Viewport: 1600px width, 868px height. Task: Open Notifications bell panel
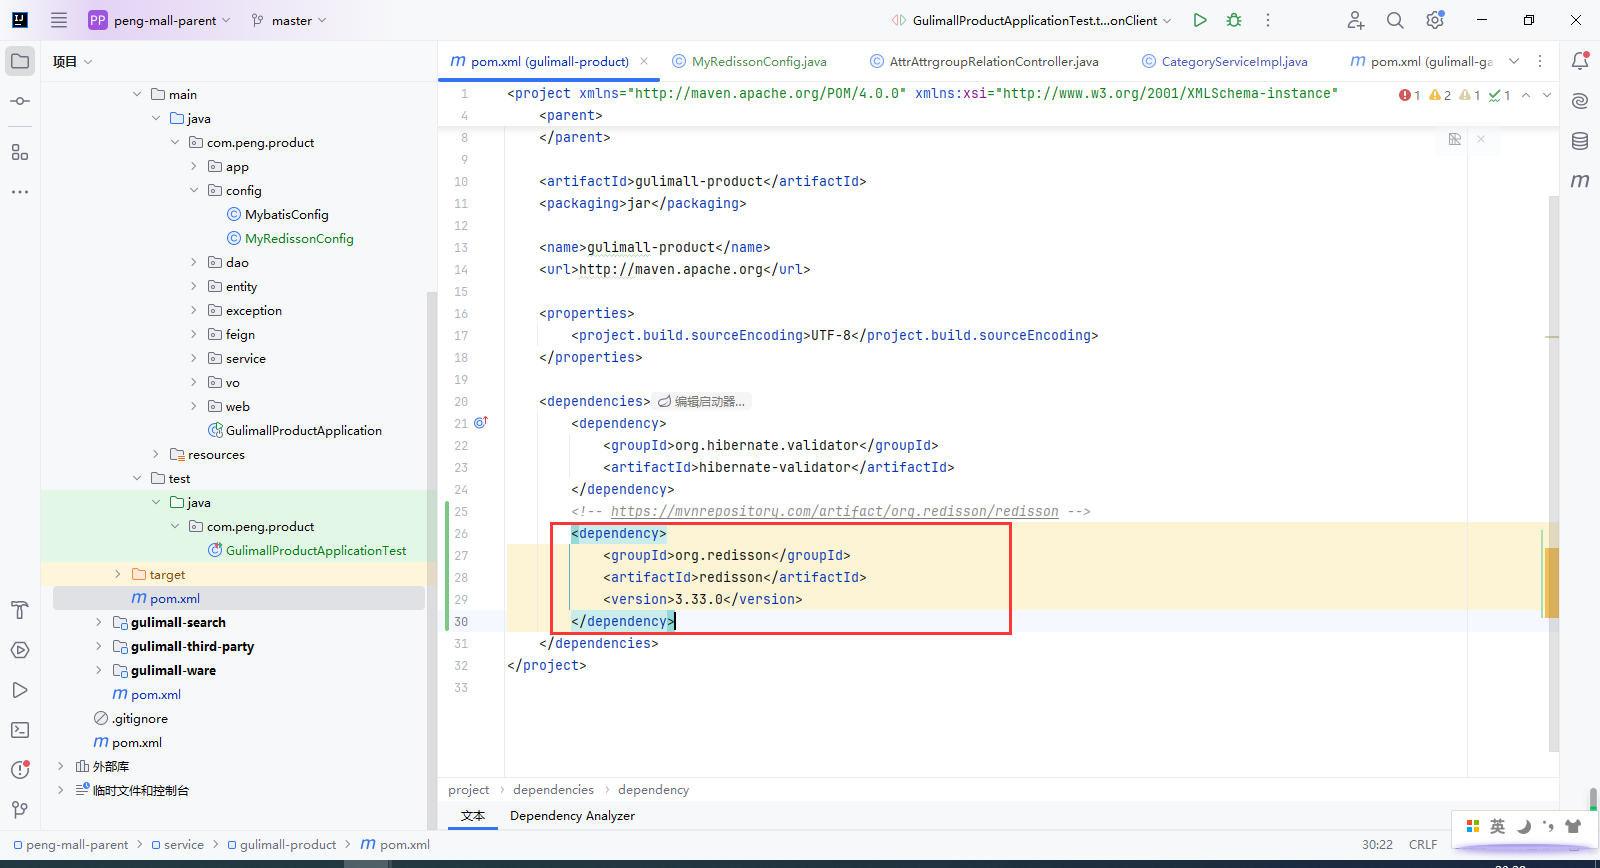click(x=1580, y=61)
